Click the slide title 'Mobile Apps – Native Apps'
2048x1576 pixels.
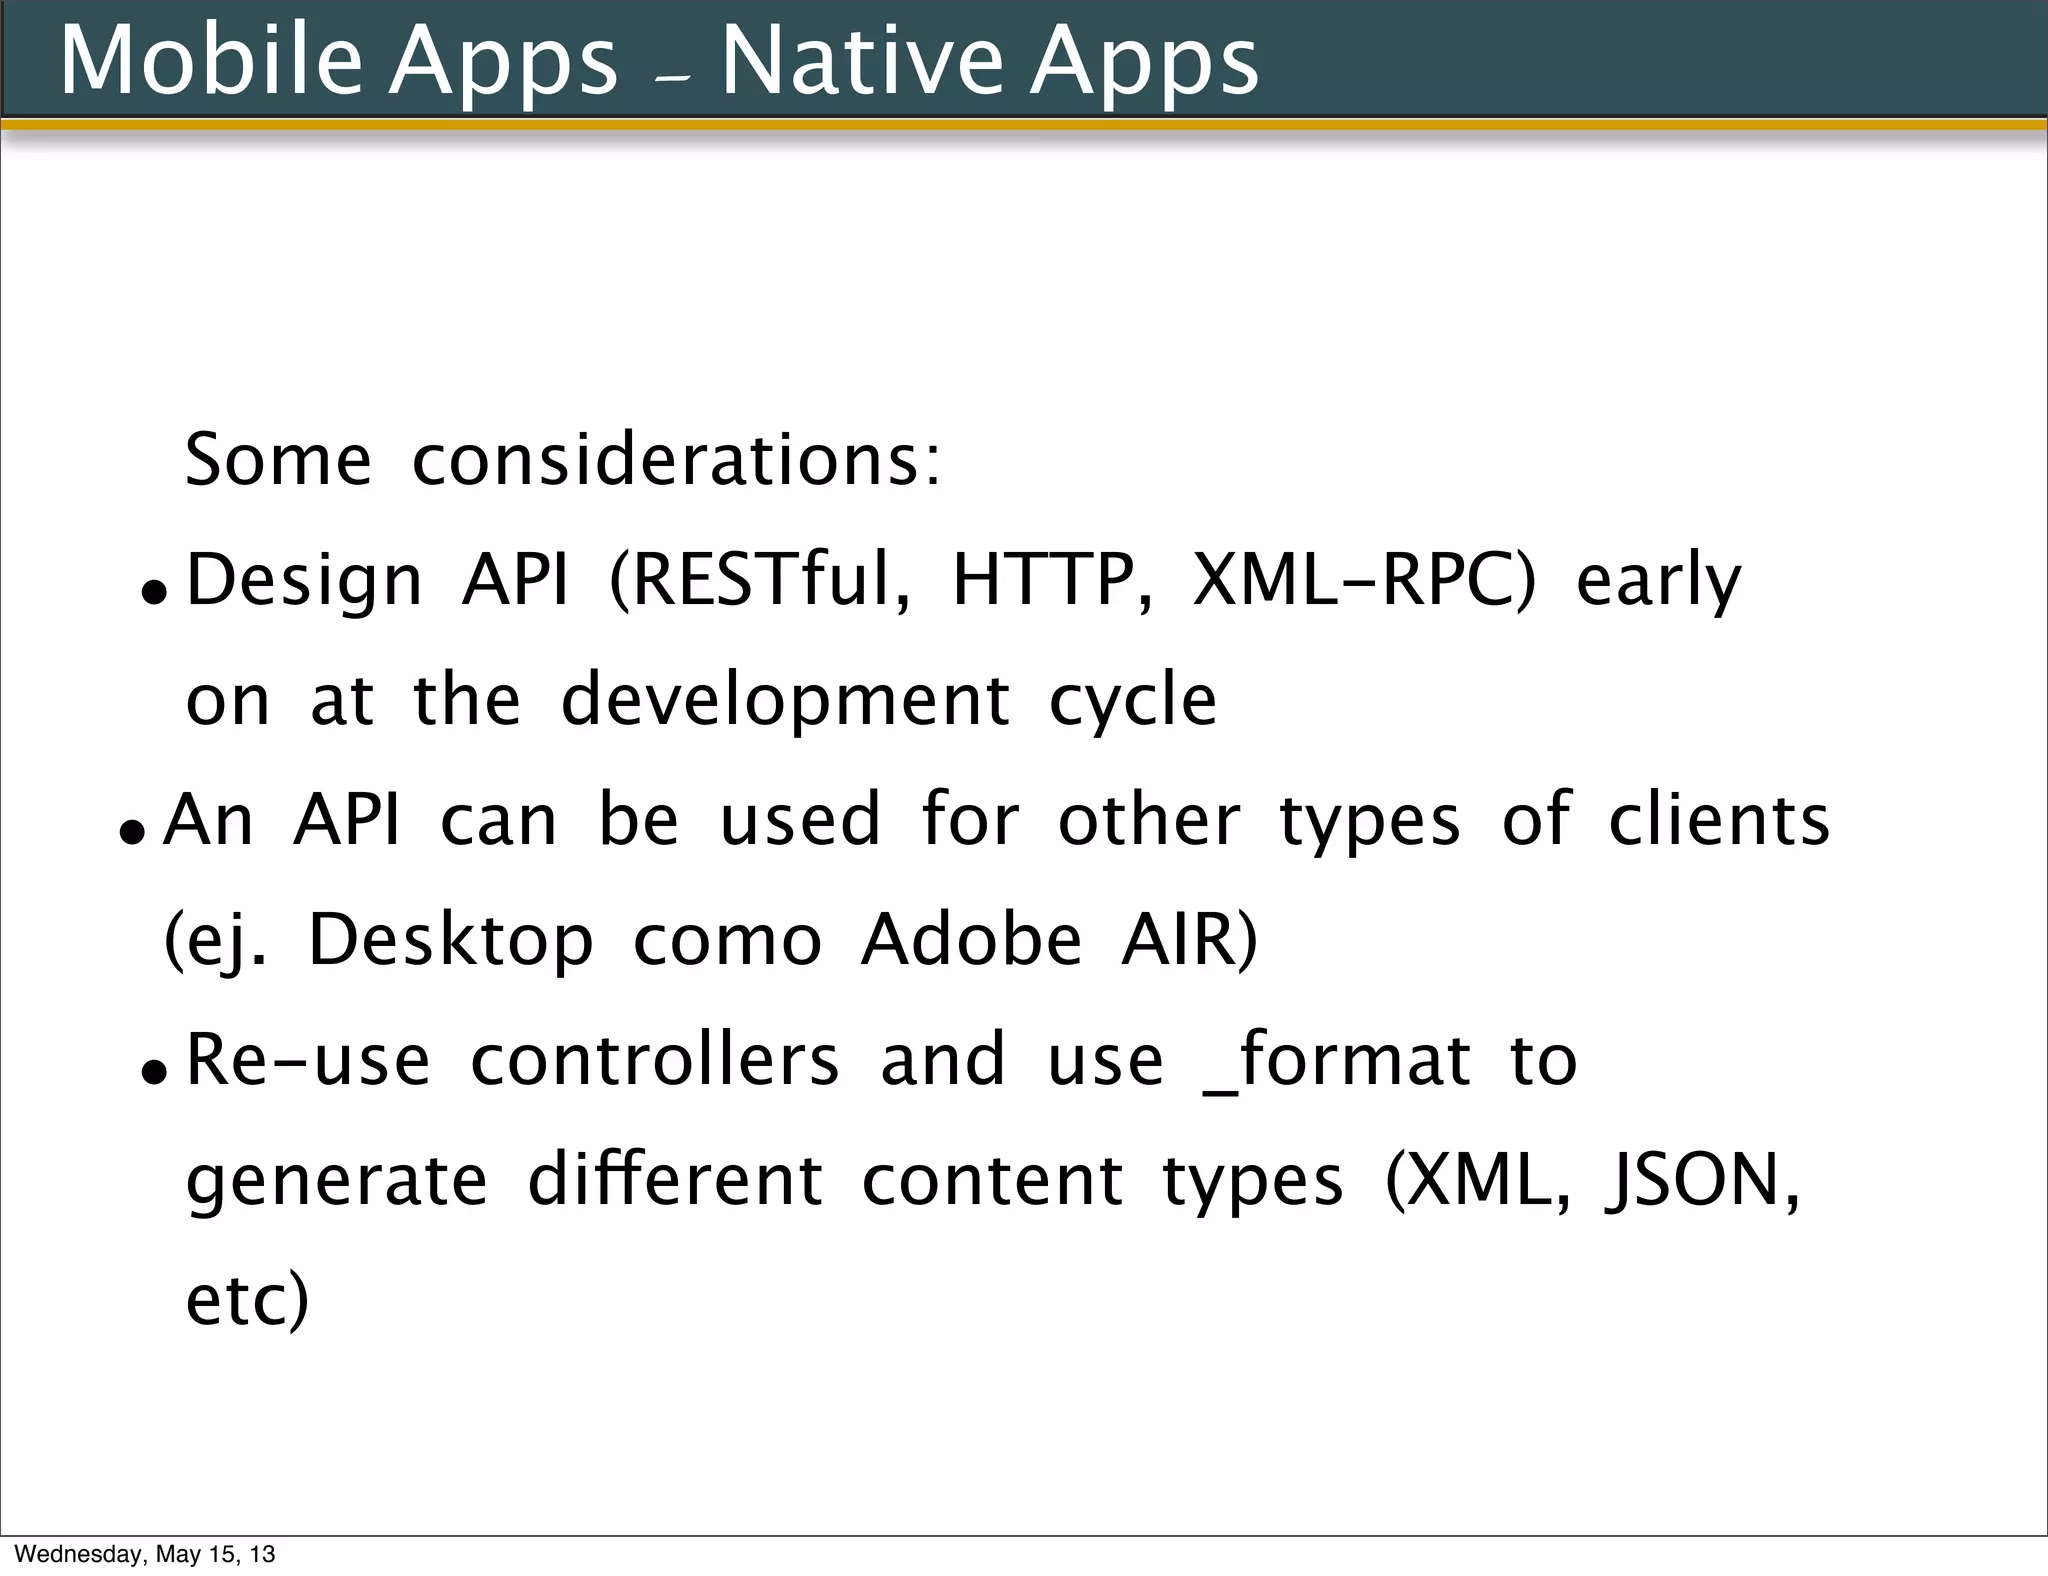coord(658,60)
